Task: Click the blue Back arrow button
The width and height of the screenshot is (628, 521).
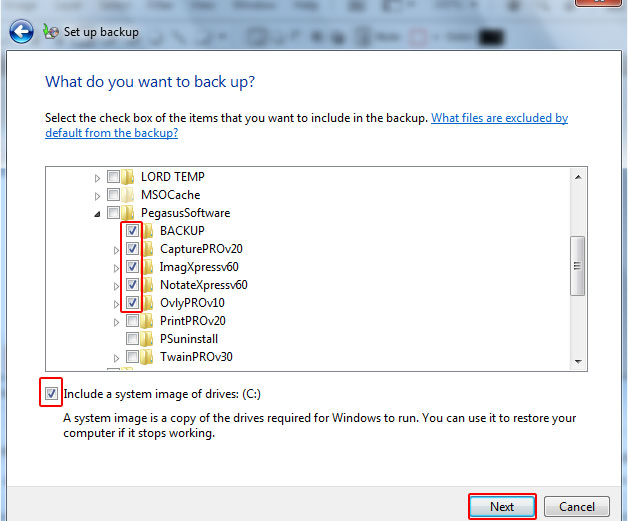Action: [x=21, y=32]
